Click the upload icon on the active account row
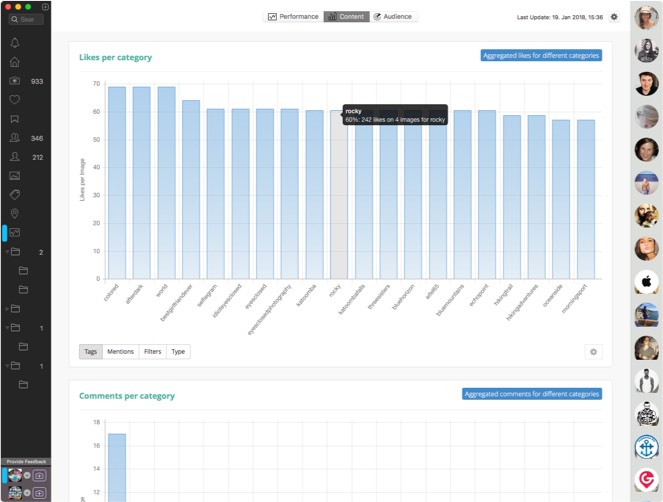The image size is (663, 502). [x=39, y=476]
